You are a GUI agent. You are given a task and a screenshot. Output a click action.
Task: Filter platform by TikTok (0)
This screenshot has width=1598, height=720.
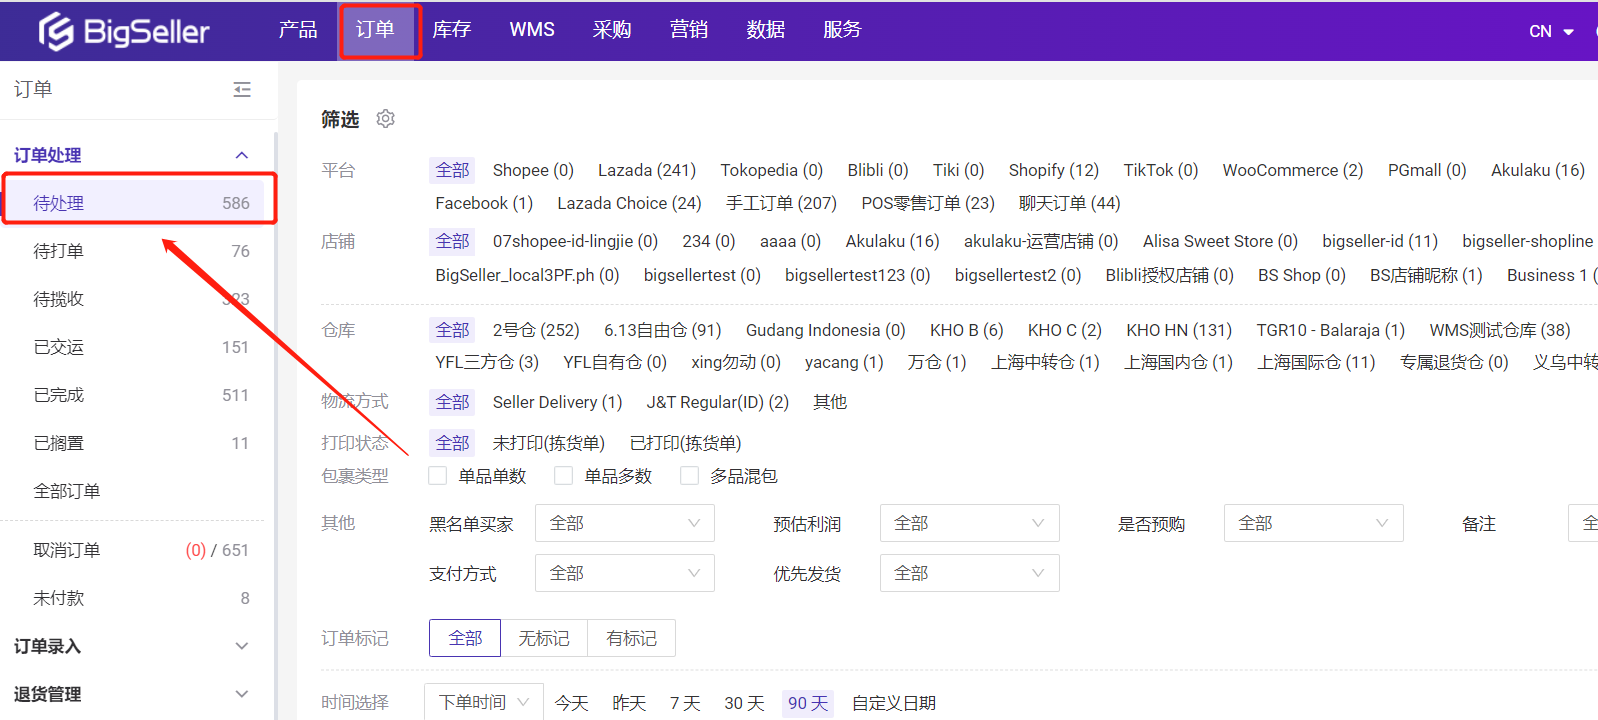[x=1161, y=170]
